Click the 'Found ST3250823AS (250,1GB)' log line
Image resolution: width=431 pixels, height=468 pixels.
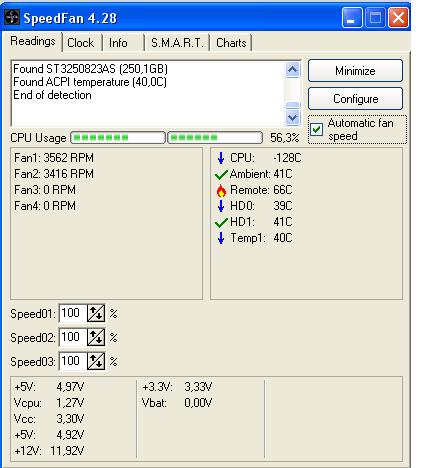90,69
